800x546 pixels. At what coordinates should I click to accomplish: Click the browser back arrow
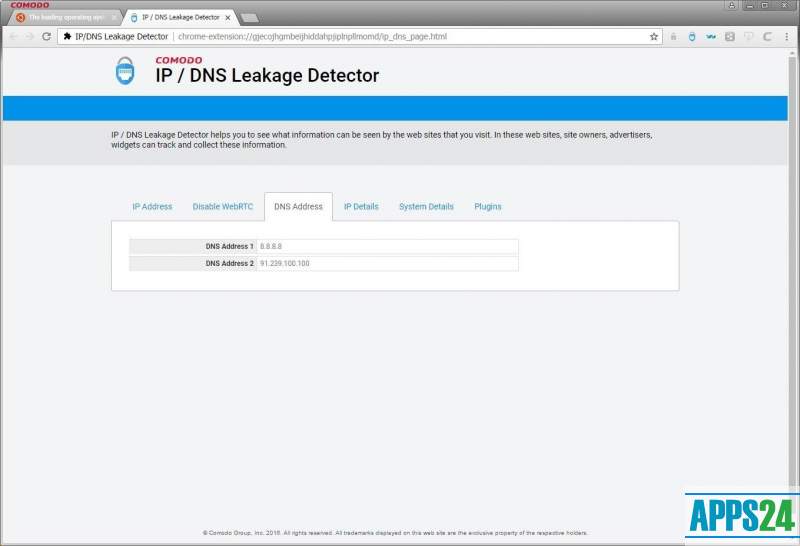pos(14,37)
